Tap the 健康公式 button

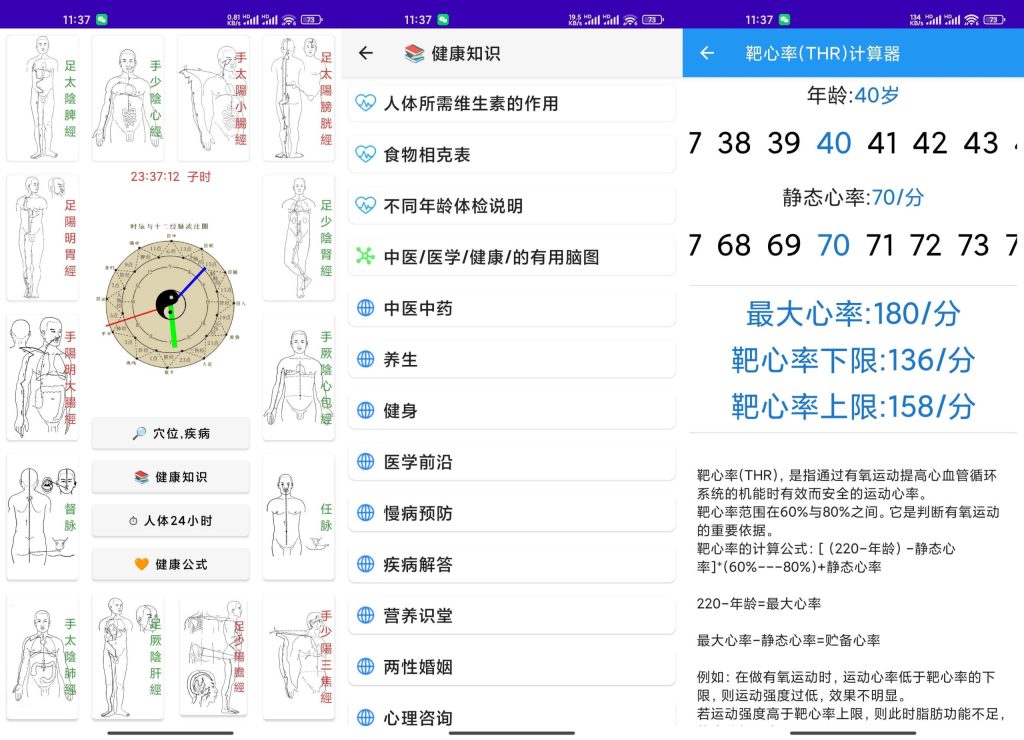170,564
